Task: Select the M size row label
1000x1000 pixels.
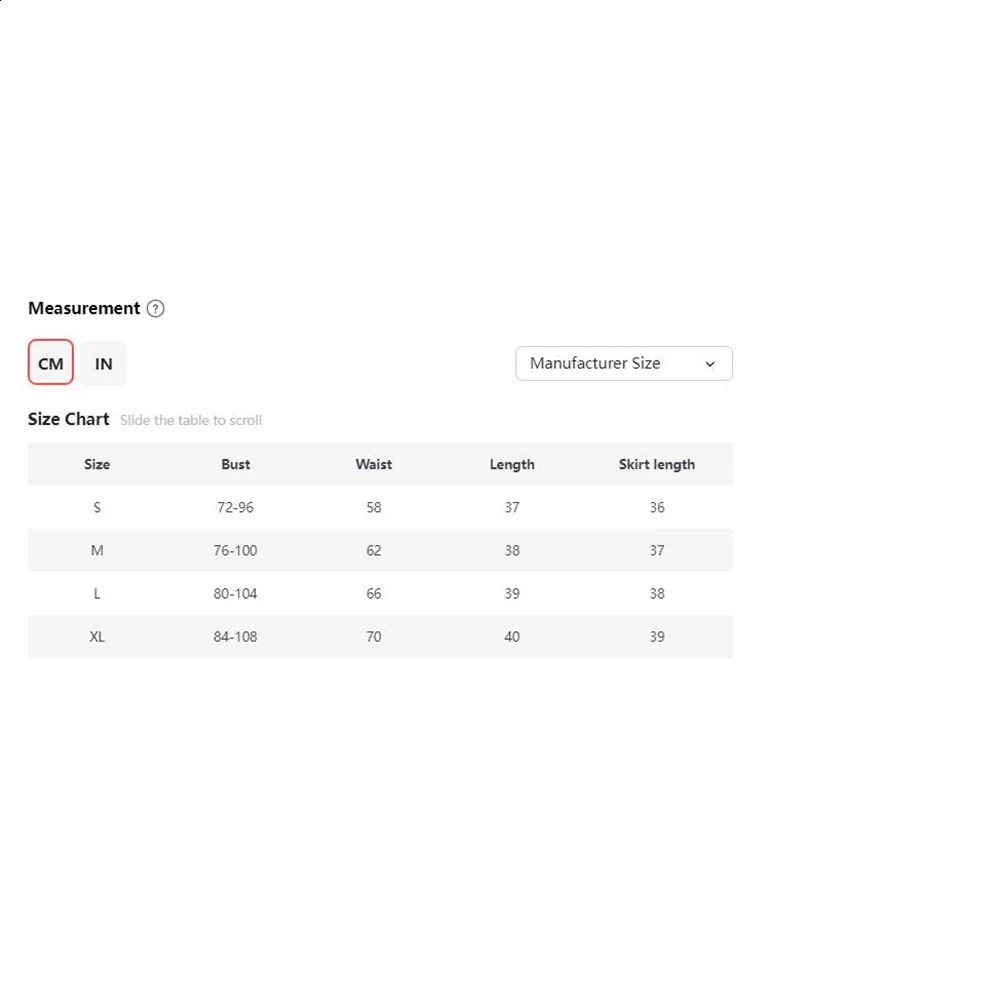Action: point(97,550)
